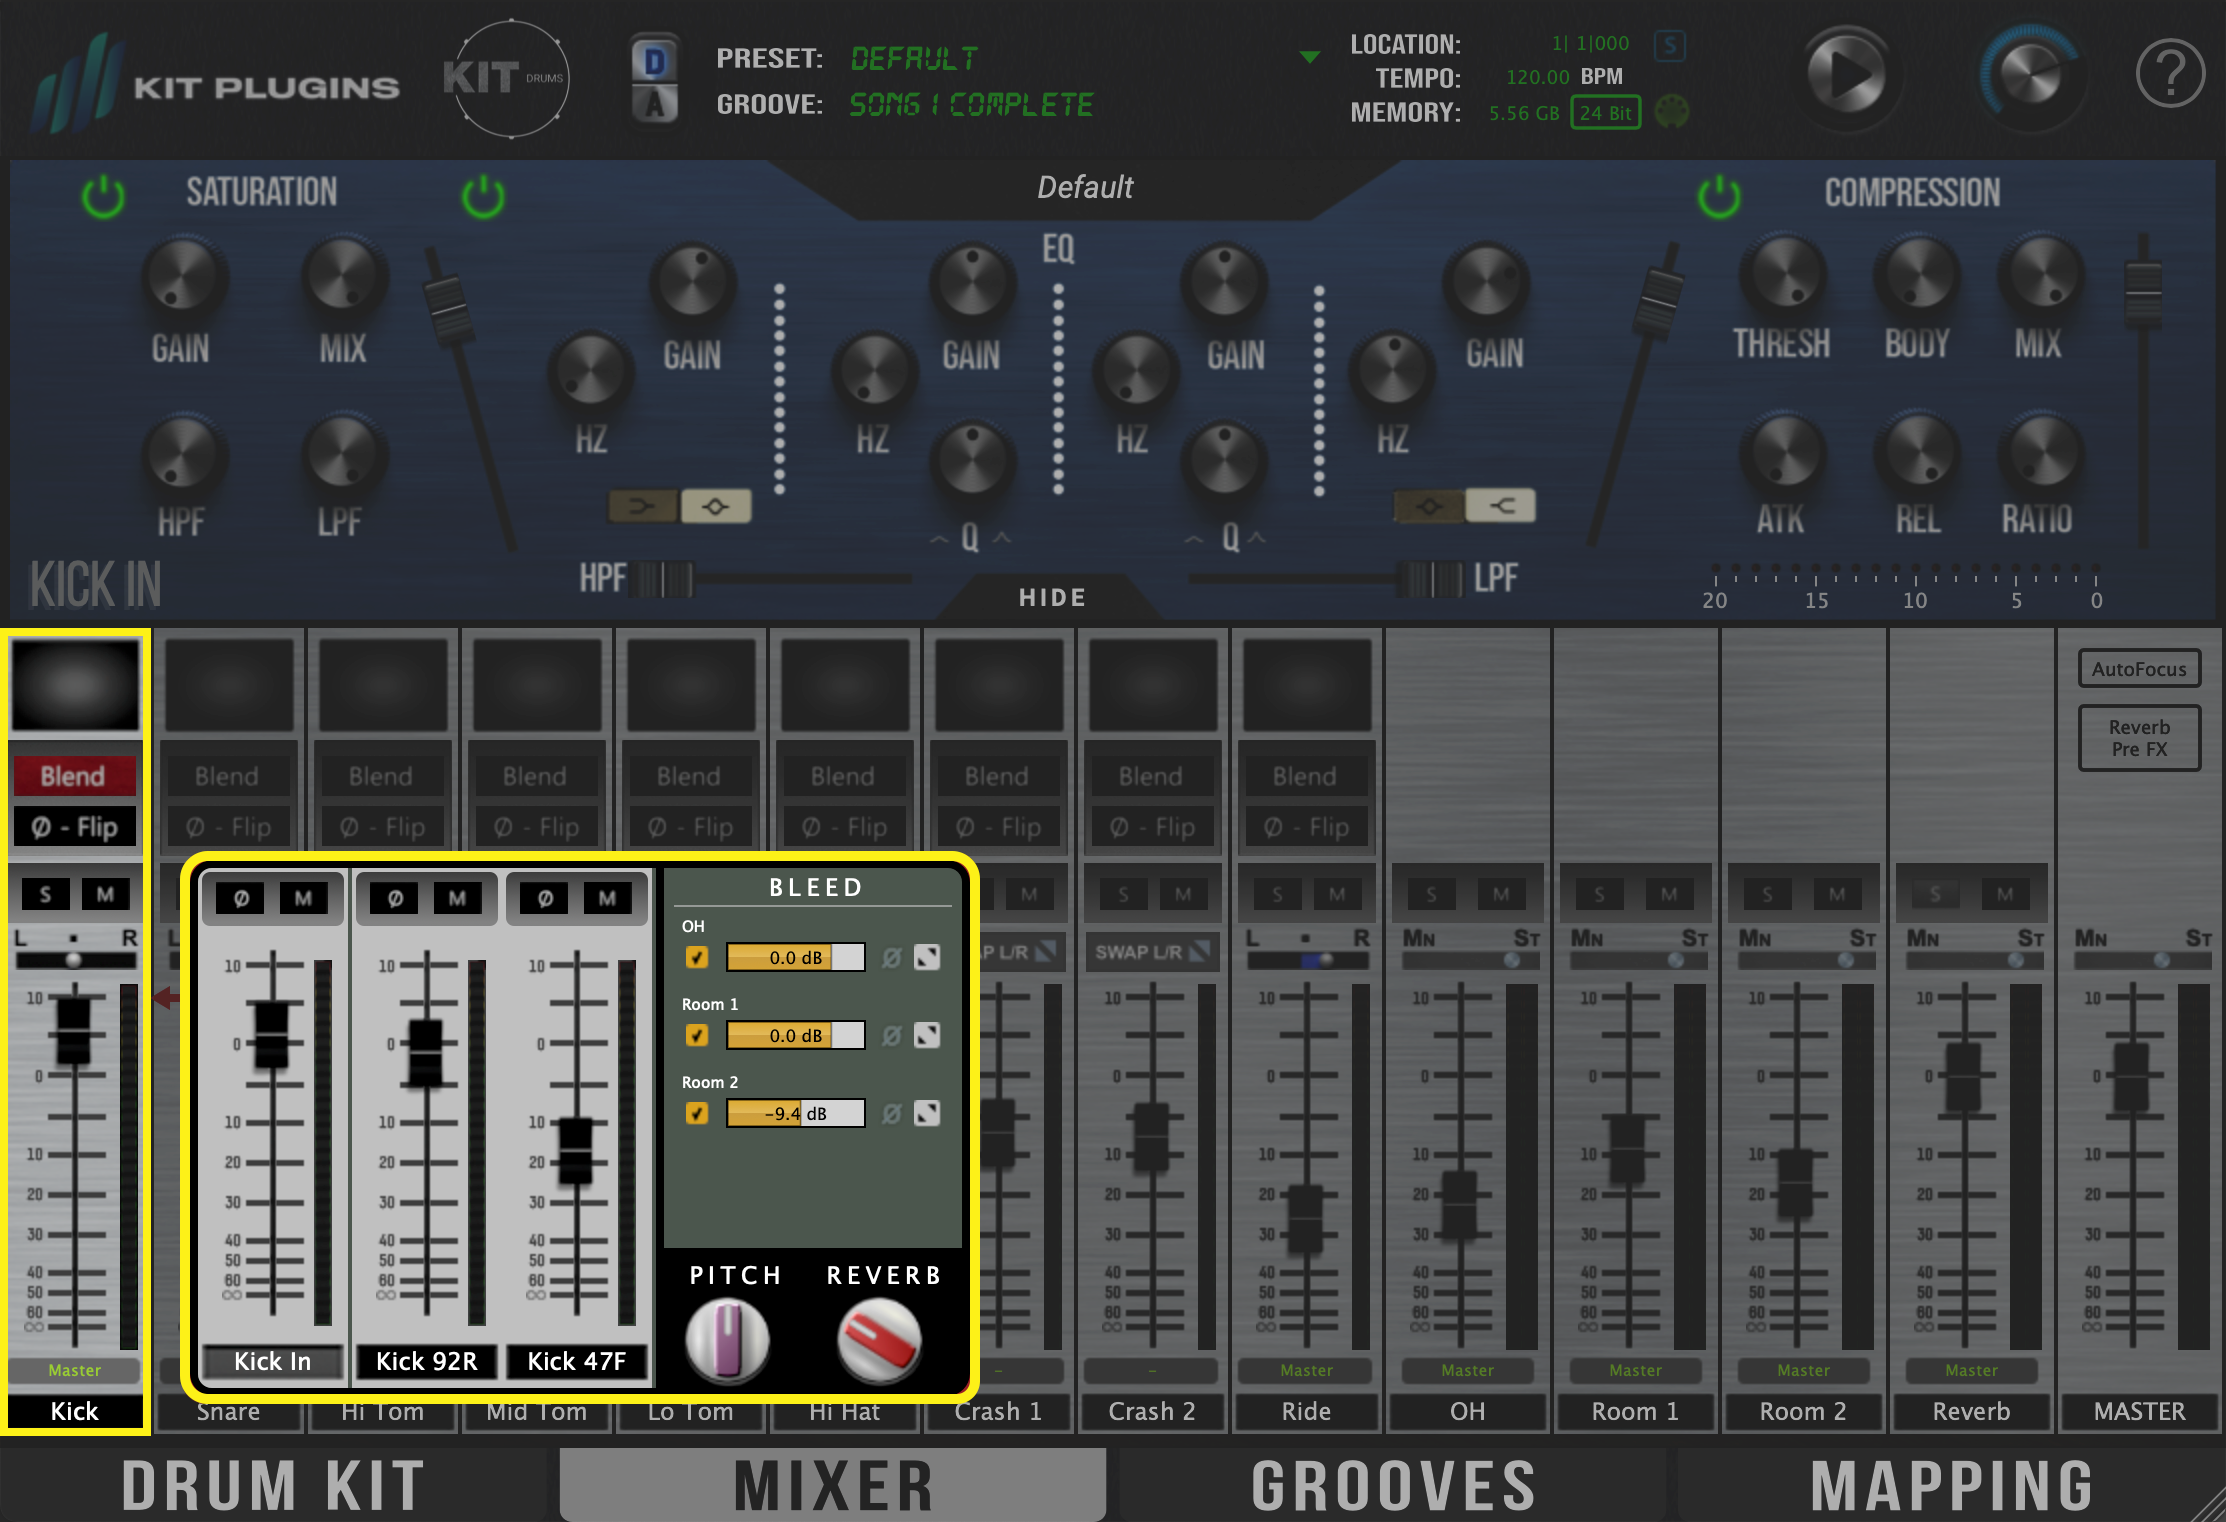Open the help question mark icon
This screenshot has width=2226, height=1522.
point(2169,74)
